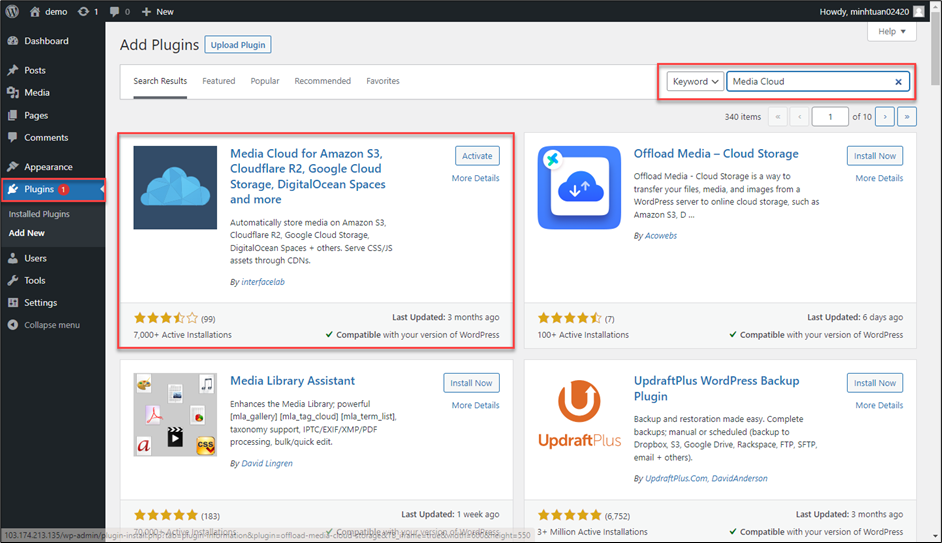Viewport: 942px width, 543px height.
Task: Expand the Keyword search type dropdown
Action: pyautogui.click(x=696, y=82)
